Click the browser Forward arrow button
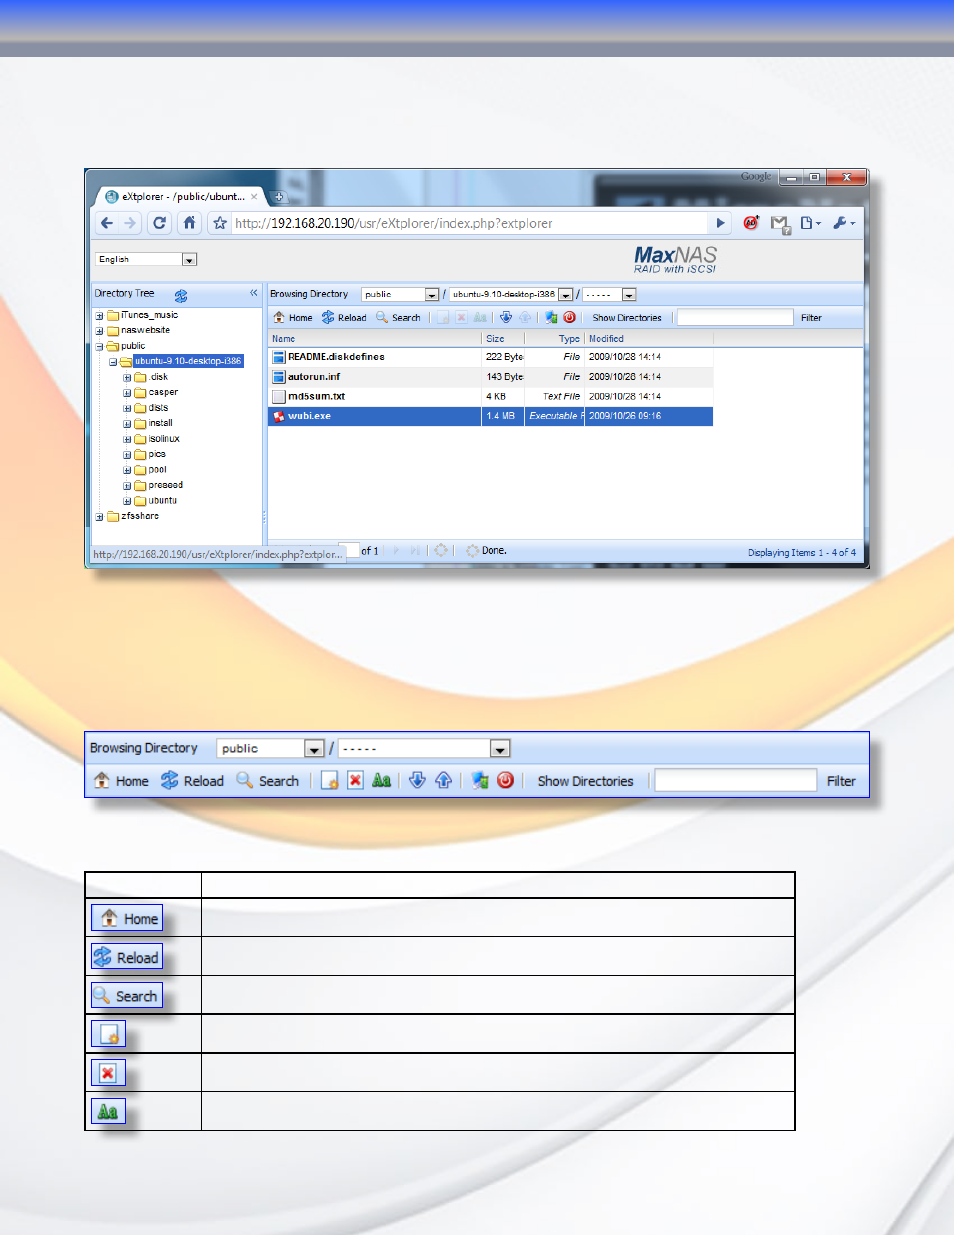954x1235 pixels. pos(130,223)
